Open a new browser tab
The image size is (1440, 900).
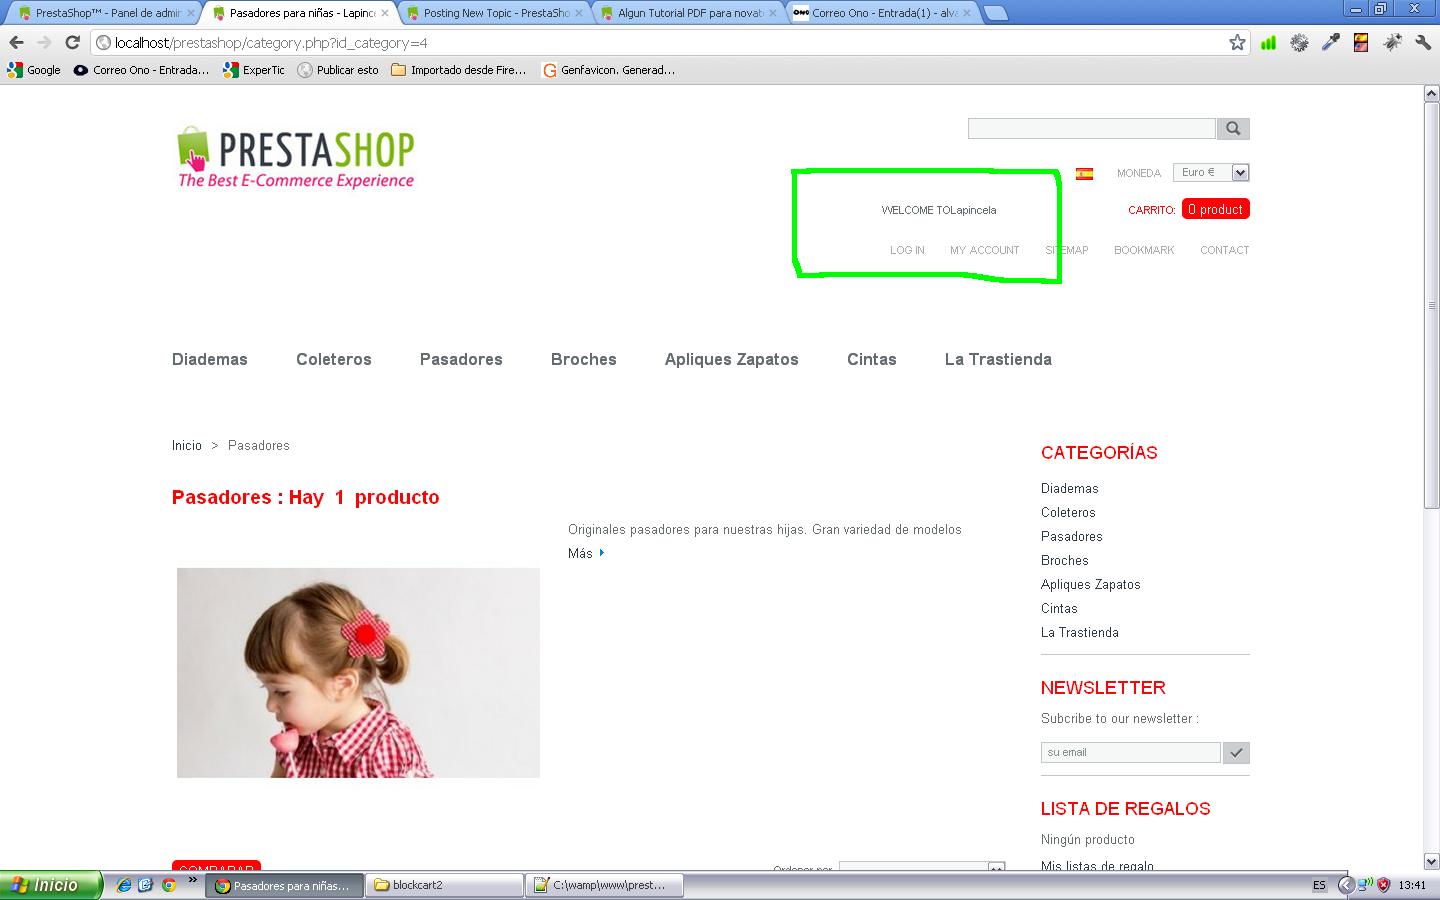(x=996, y=13)
